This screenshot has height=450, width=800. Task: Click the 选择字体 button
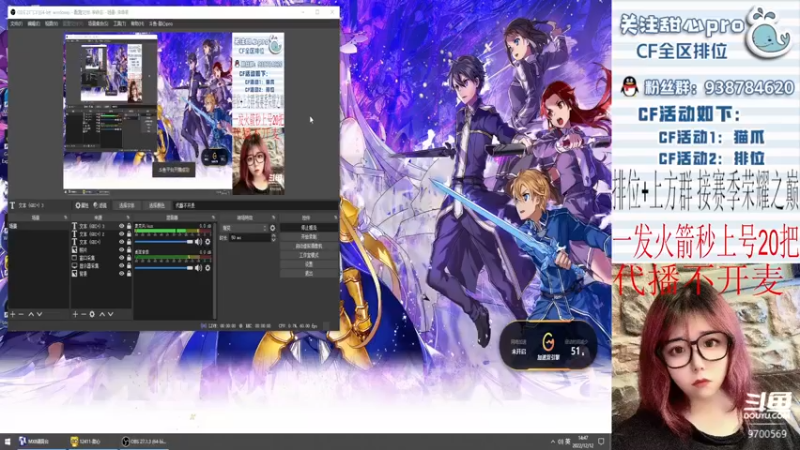tap(127, 206)
